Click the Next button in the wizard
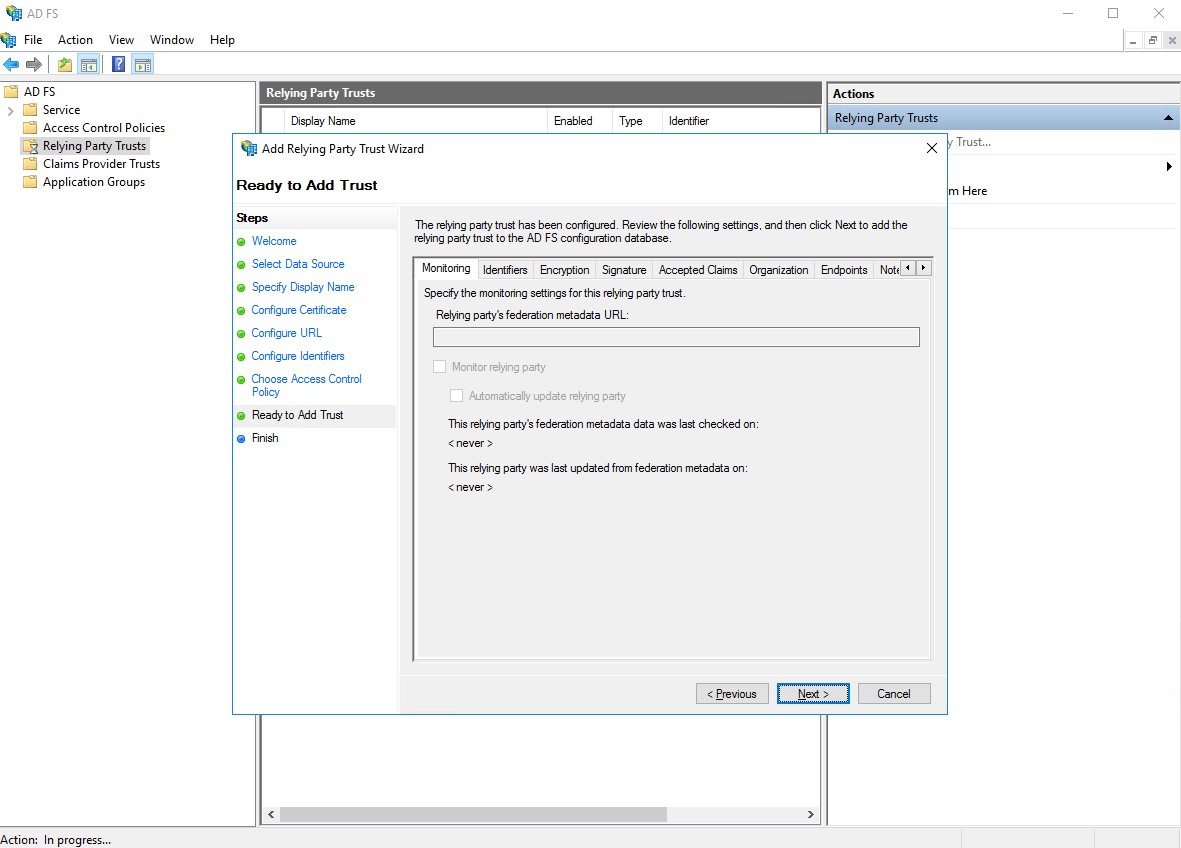This screenshot has width=1181, height=848. point(813,694)
